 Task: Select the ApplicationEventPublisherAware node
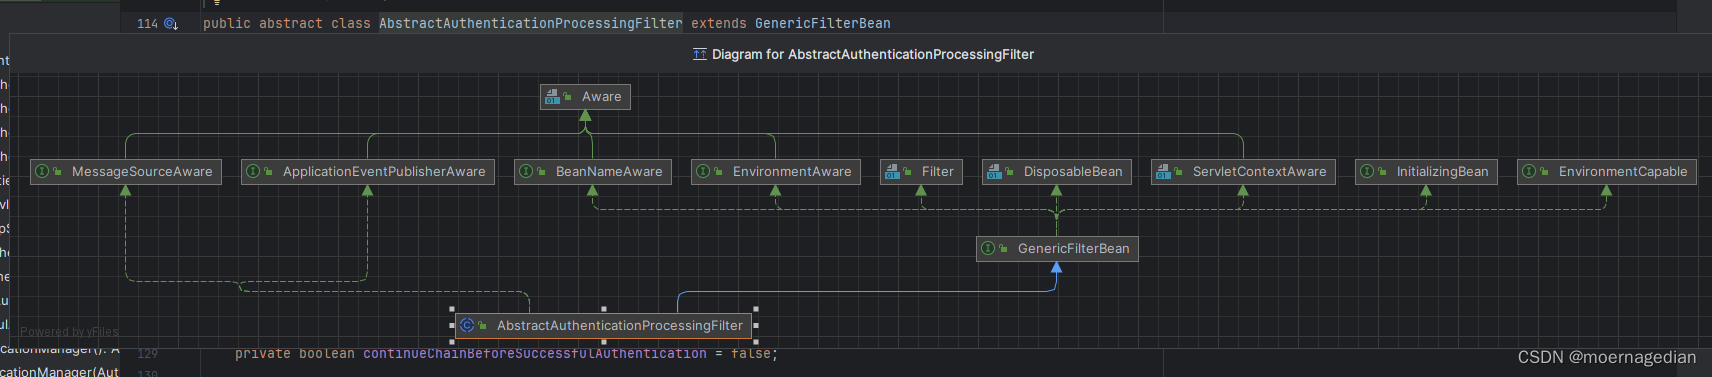pos(368,172)
